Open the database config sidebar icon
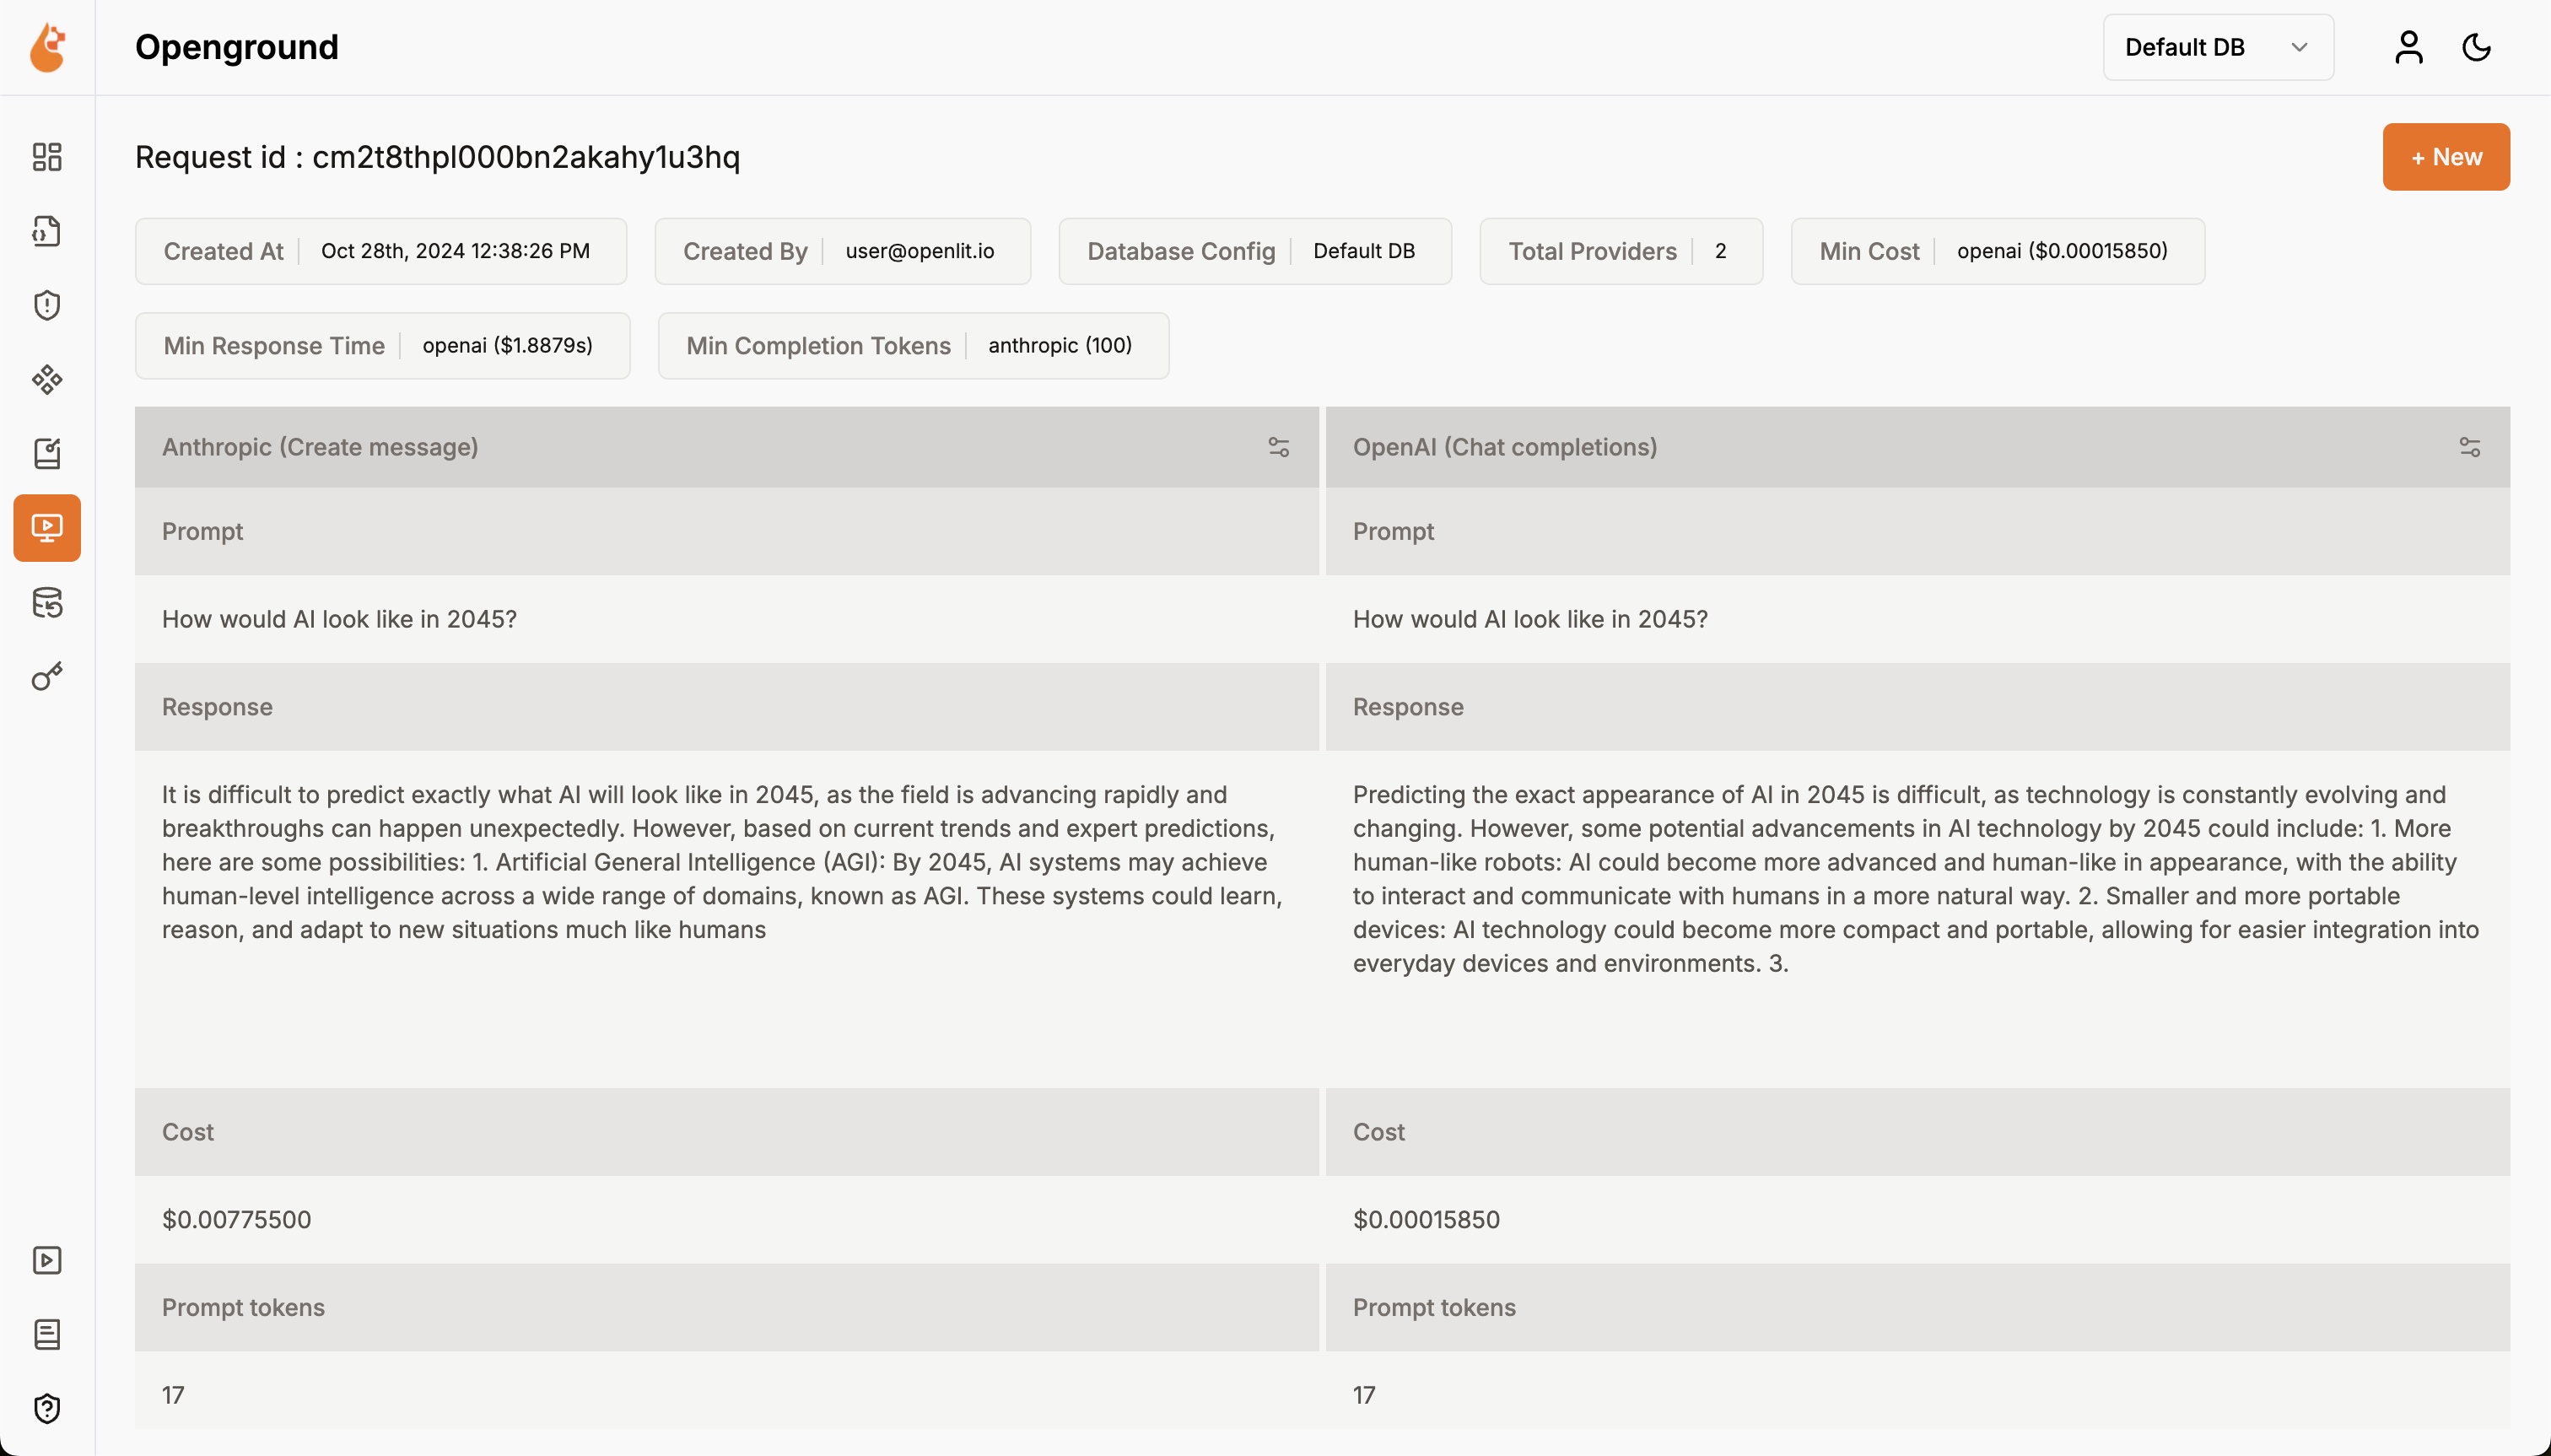Screen dimensions: 2551x1456 click(x=47, y=603)
